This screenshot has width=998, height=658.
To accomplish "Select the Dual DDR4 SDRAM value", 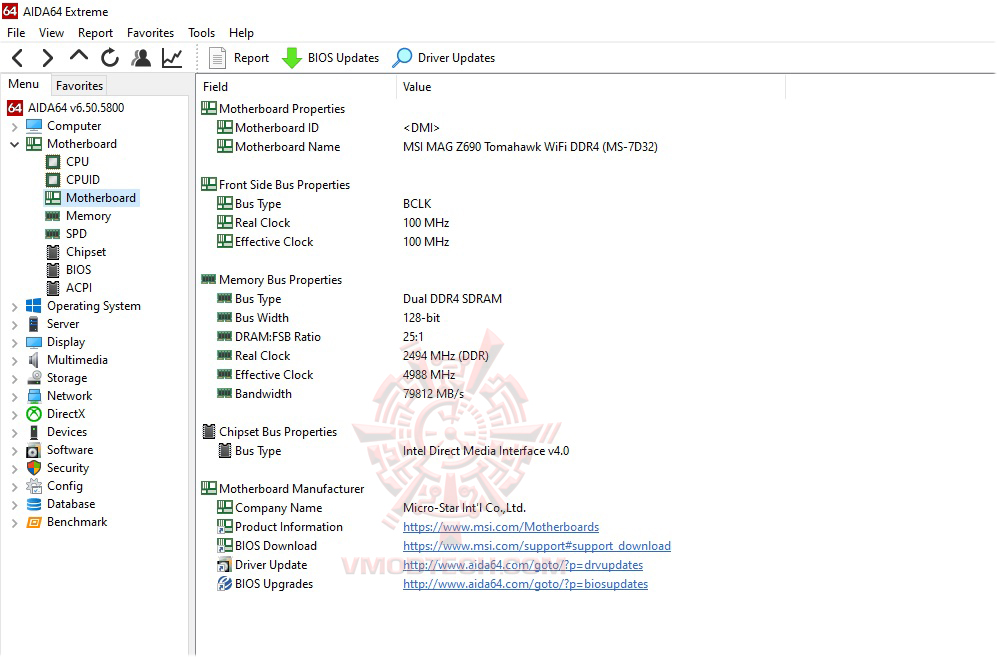I will pyautogui.click(x=453, y=299).
